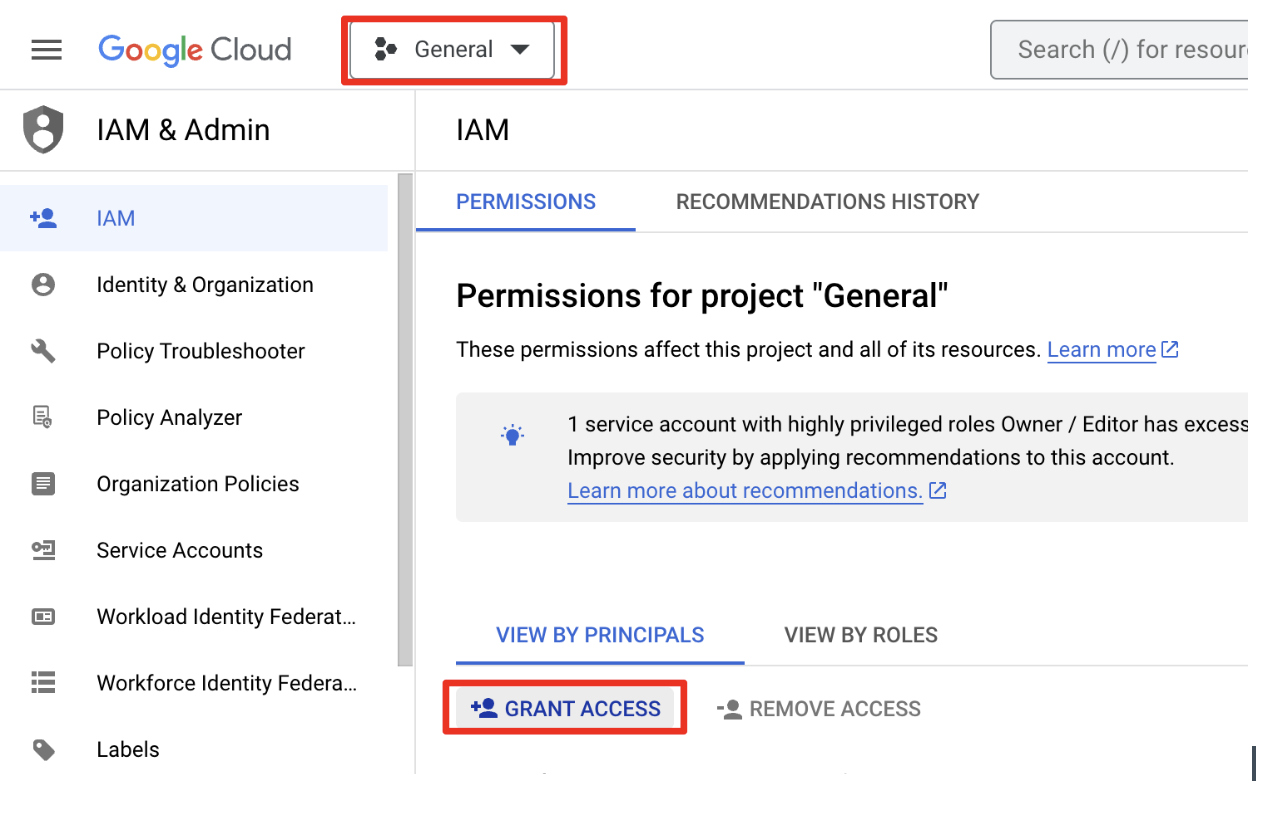The height and width of the screenshot is (814, 1274).
Task: Open the General project selector dropdown
Action: click(452, 50)
